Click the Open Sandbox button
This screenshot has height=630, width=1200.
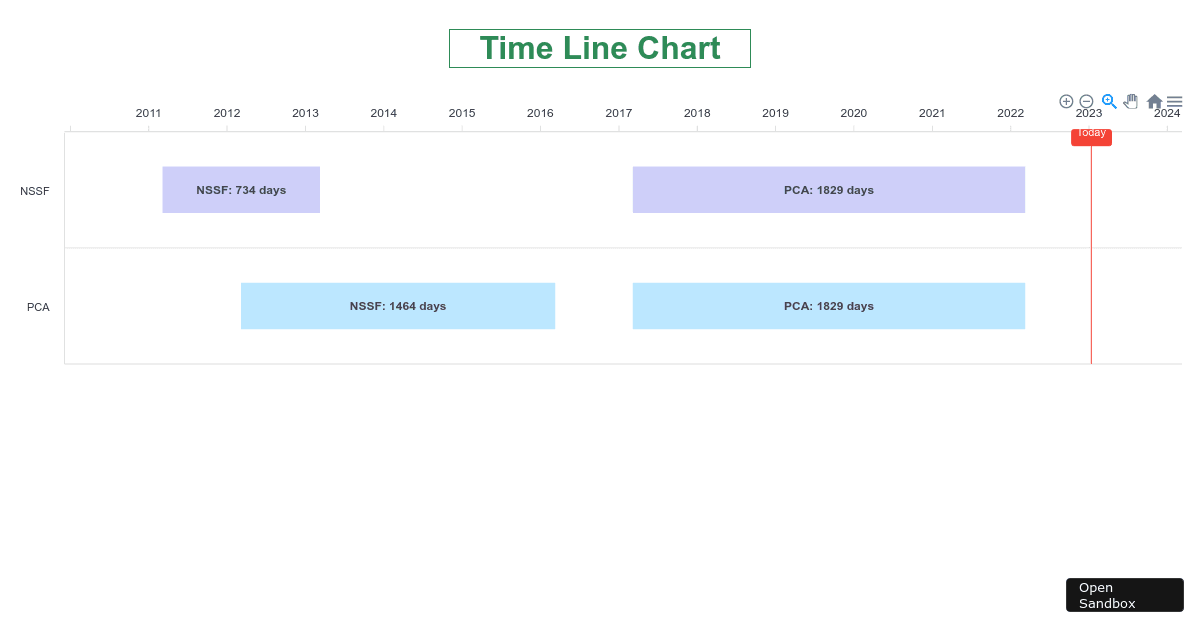coord(1124,595)
